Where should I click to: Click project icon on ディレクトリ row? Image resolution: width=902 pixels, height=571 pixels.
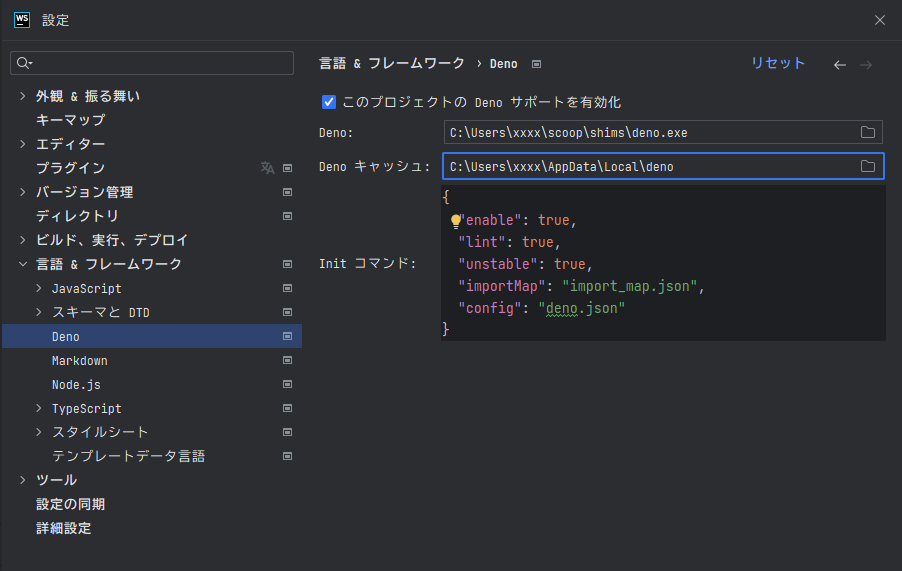[288, 216]
